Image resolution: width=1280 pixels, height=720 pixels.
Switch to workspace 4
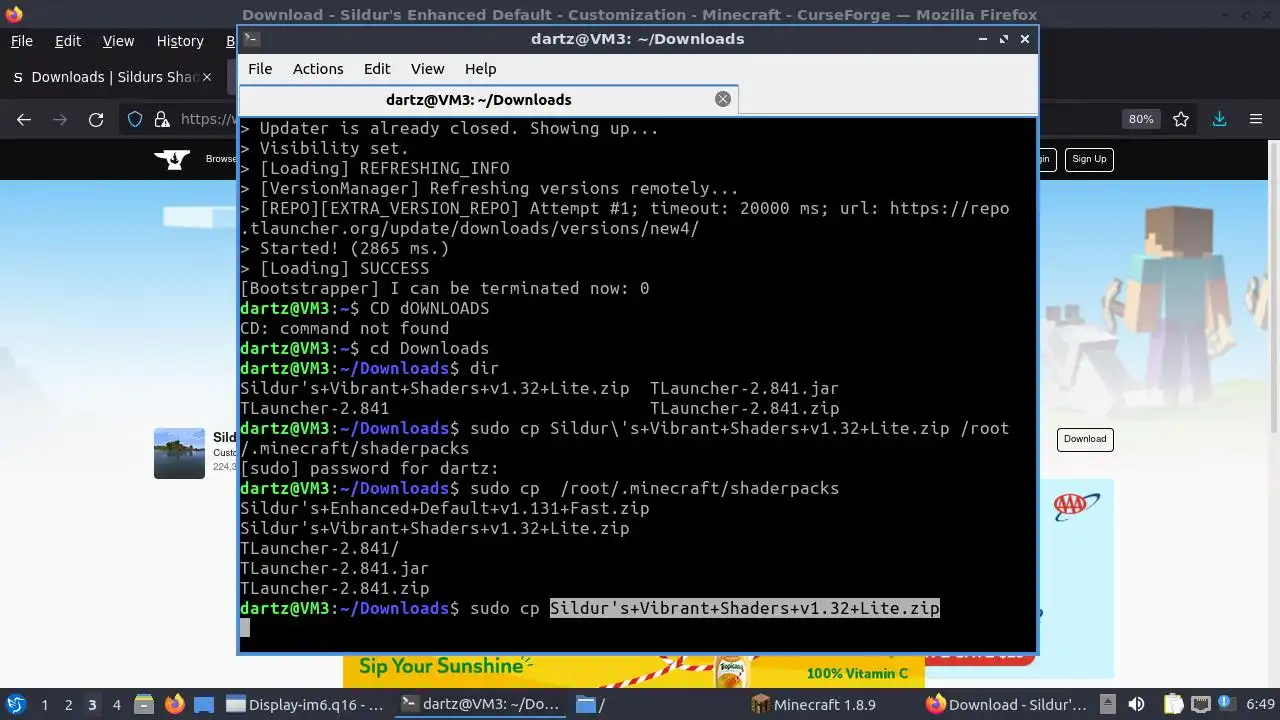tap(116, 705)
